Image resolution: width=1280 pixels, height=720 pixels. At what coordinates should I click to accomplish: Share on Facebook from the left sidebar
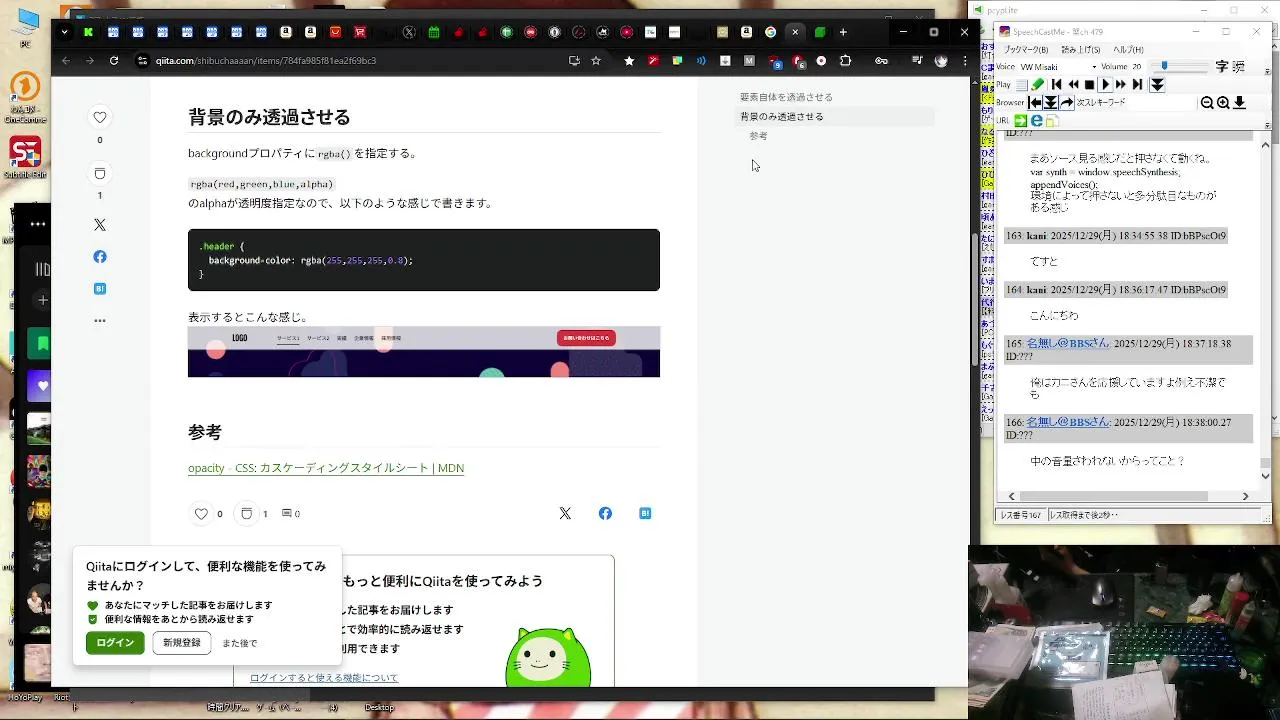(x=100, y=257)
